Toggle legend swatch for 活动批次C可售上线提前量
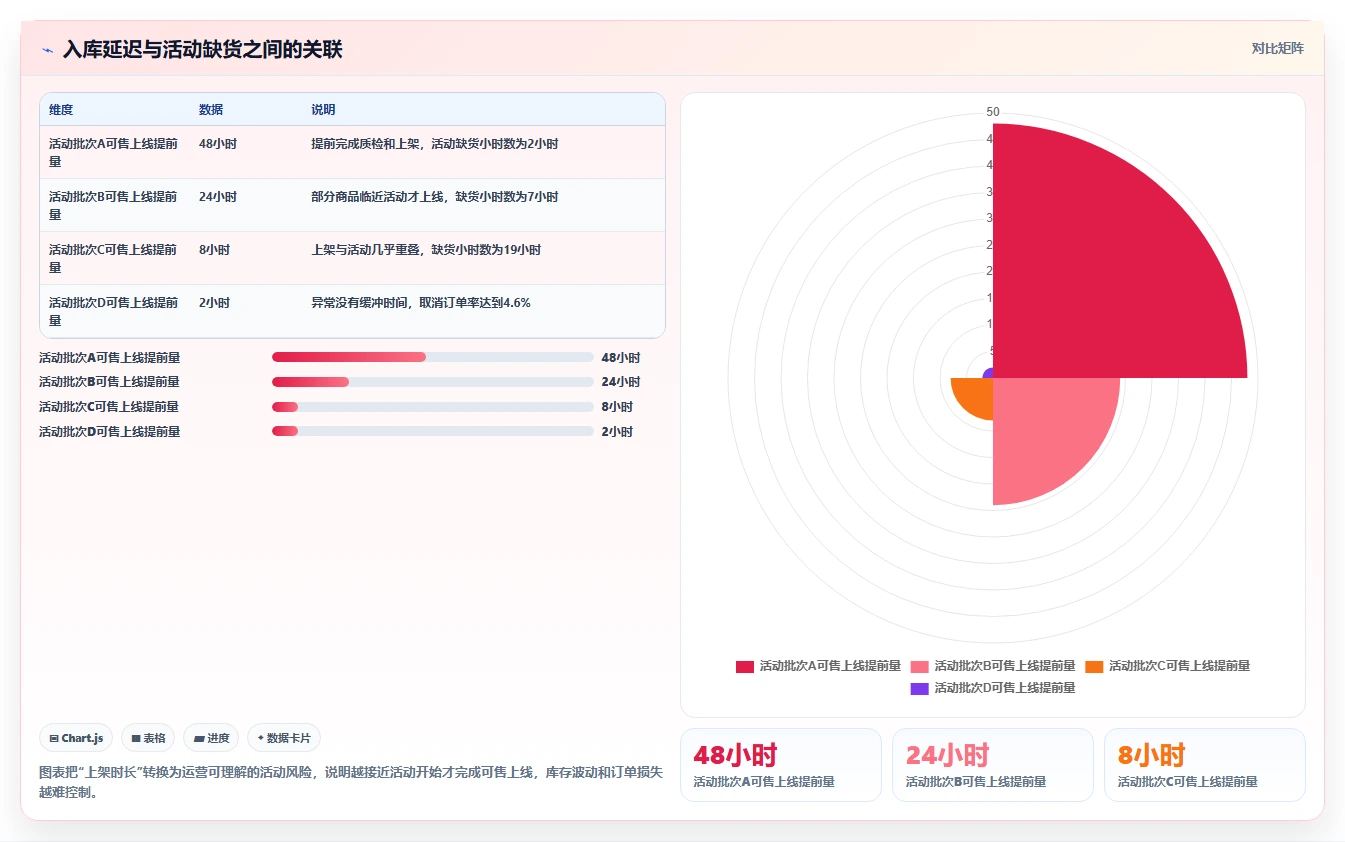 click(x=1094, y=666)
